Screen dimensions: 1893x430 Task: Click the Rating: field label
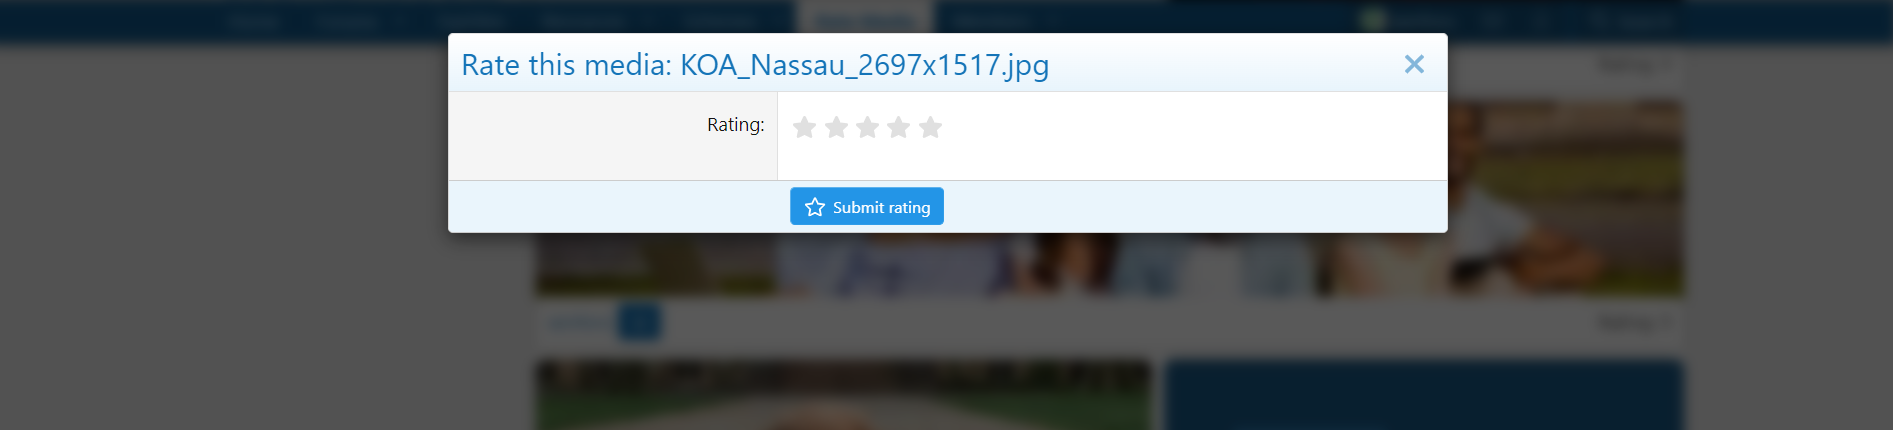[x=736, y=125]
